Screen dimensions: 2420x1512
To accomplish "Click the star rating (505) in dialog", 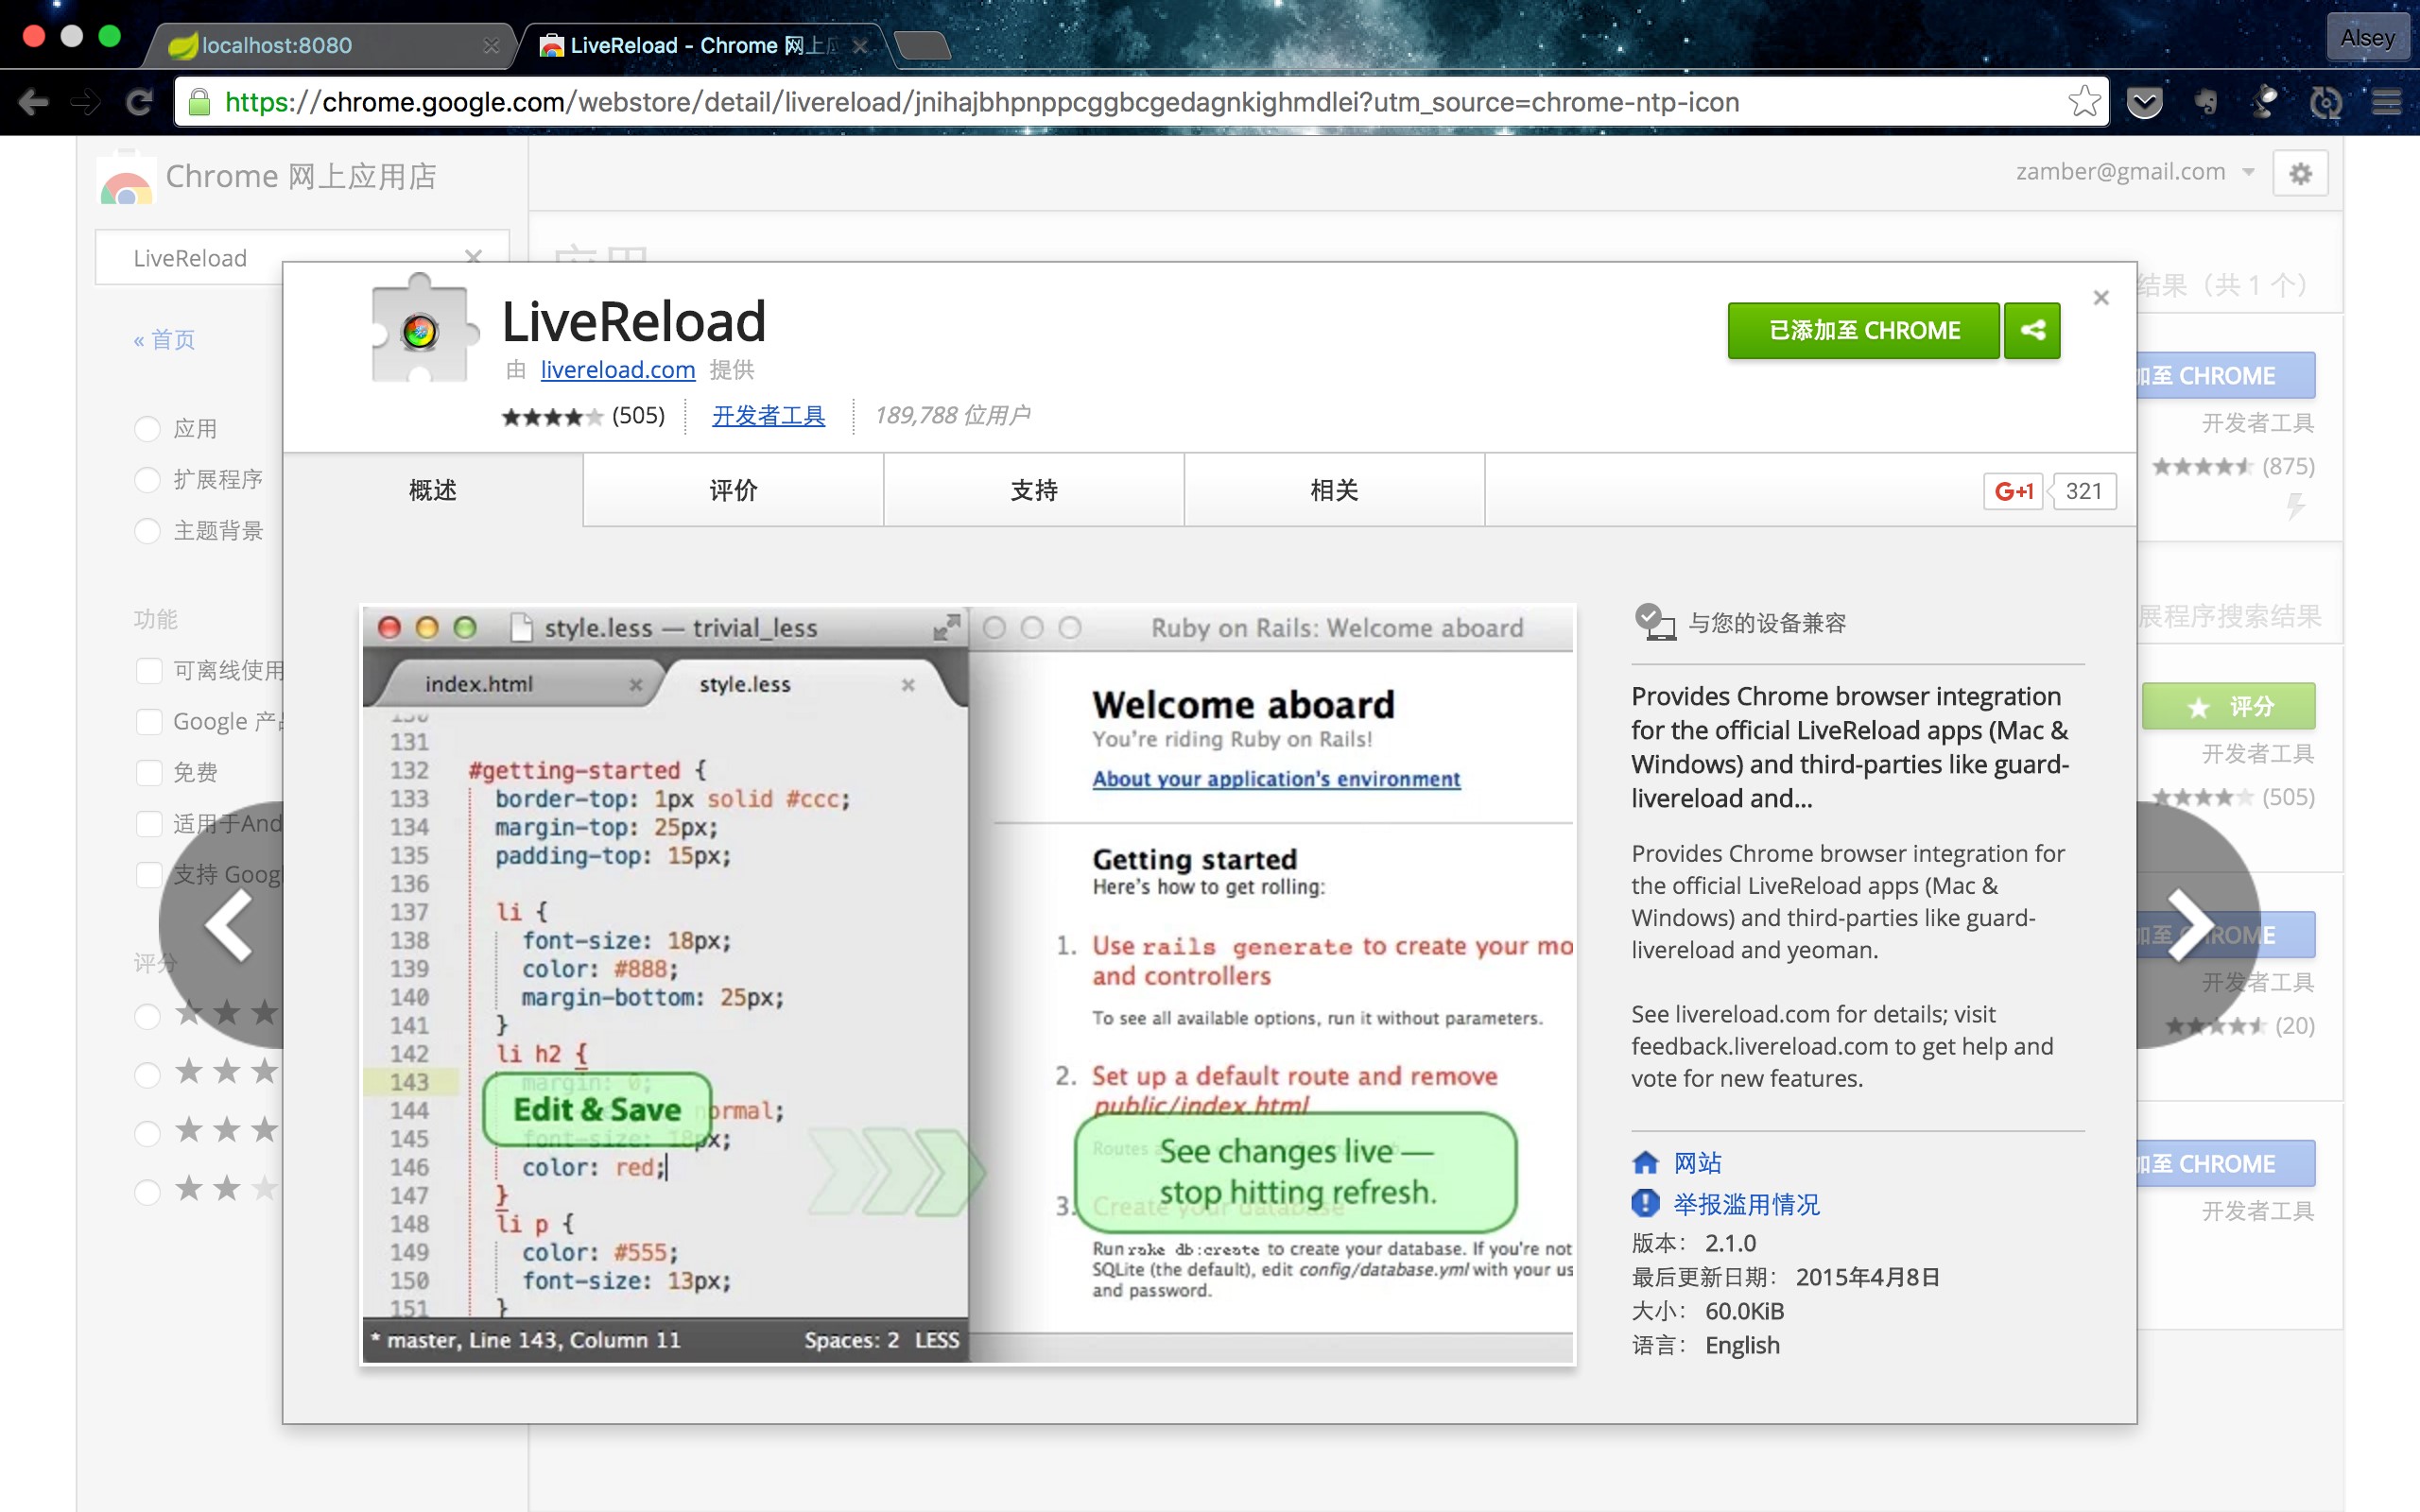I will 583,416.
